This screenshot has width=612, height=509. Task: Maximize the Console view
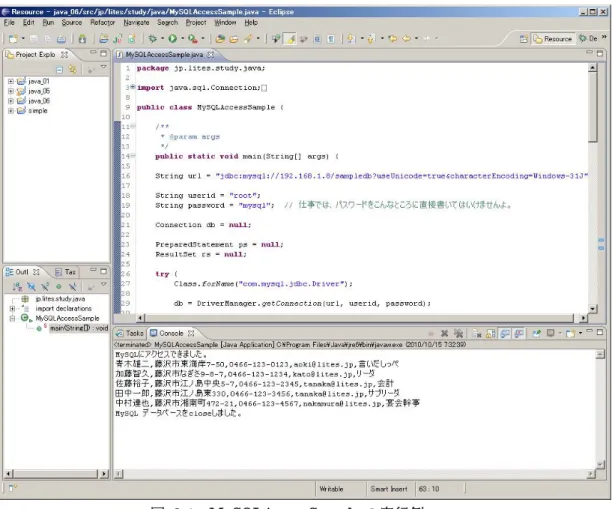point(600,332)
